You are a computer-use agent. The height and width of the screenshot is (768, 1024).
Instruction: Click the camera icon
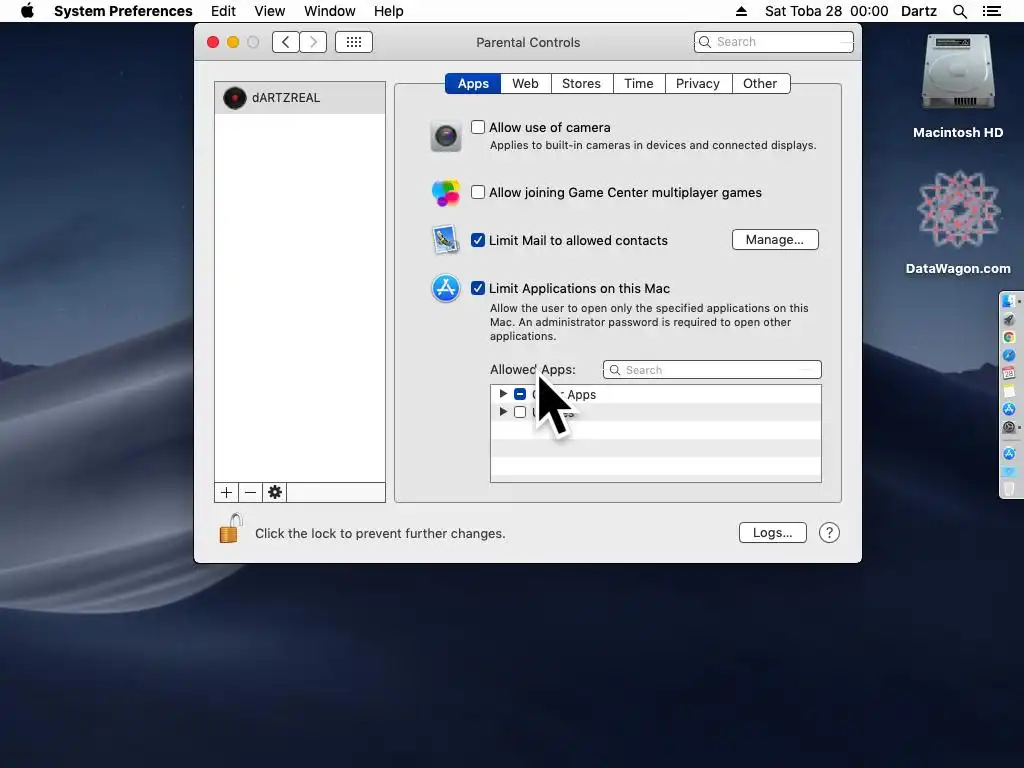tap(446, 136)
